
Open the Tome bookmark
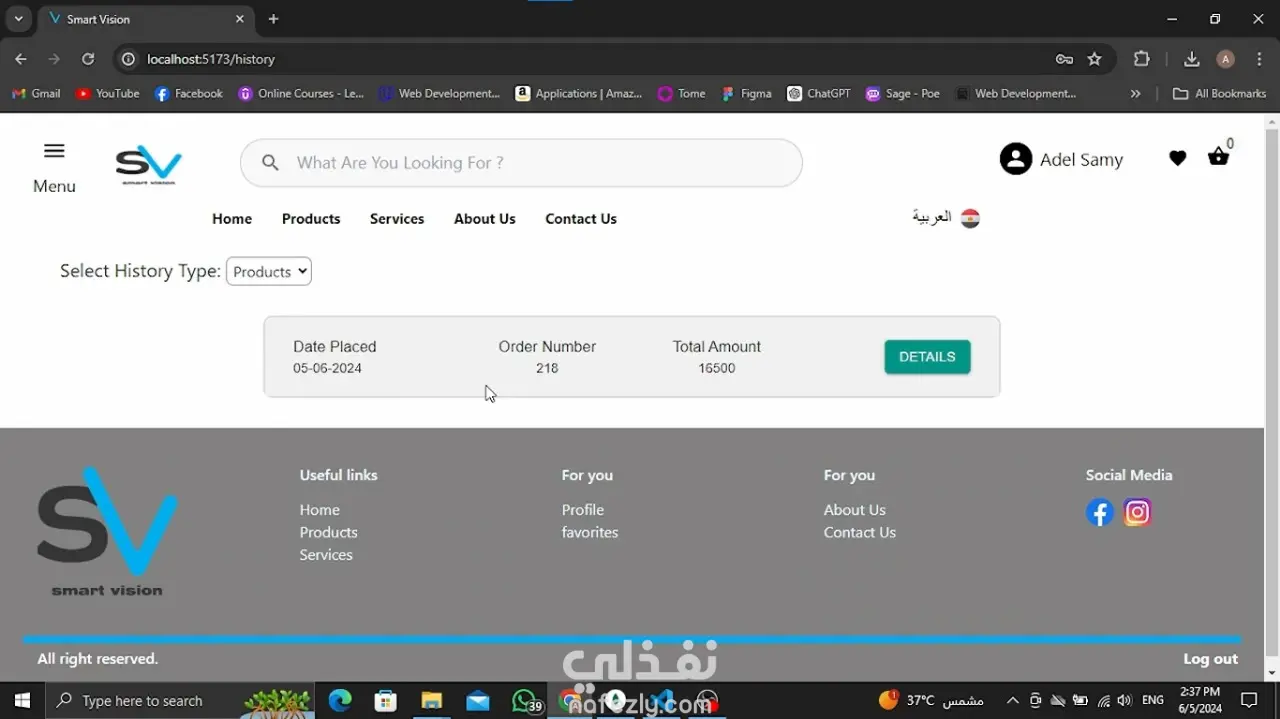pos(681,93)
